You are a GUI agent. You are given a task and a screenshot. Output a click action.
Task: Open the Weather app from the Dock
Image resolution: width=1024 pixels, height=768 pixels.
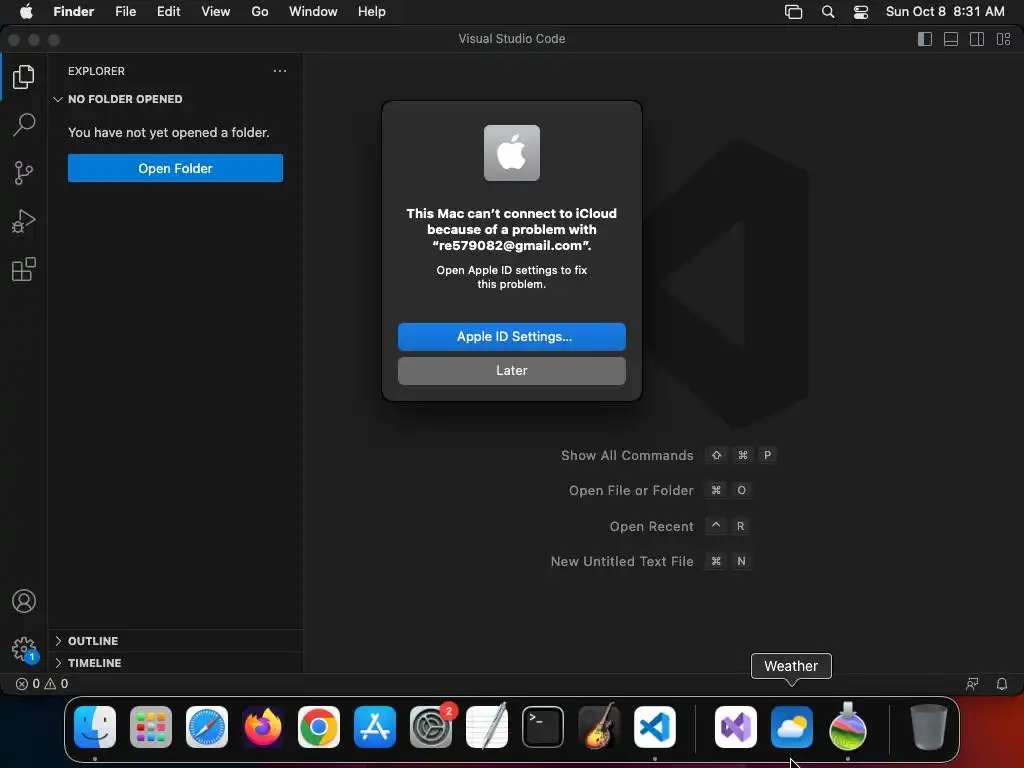point(792,727)
